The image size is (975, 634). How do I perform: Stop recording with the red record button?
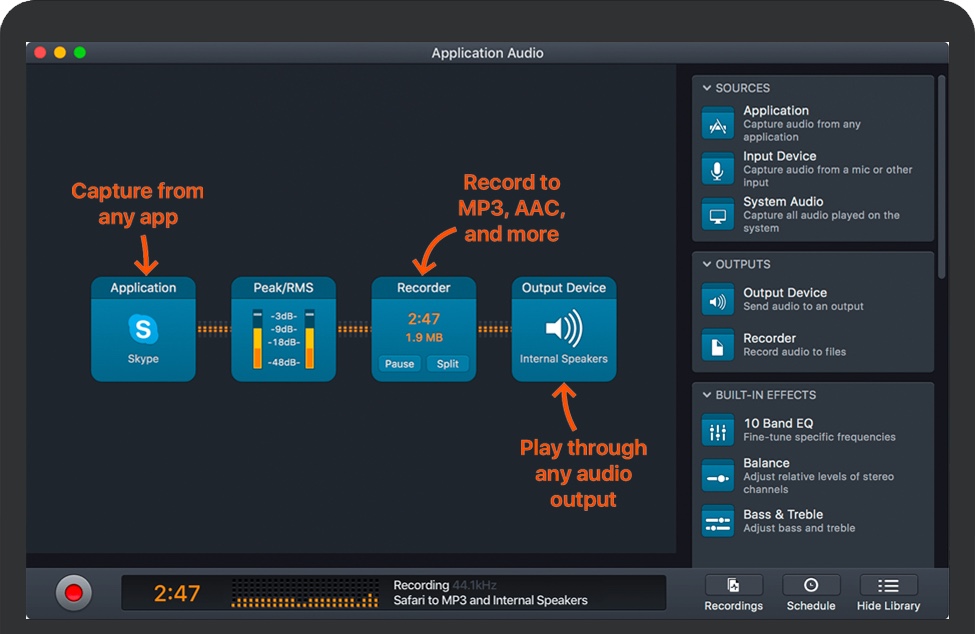(73, 593)
